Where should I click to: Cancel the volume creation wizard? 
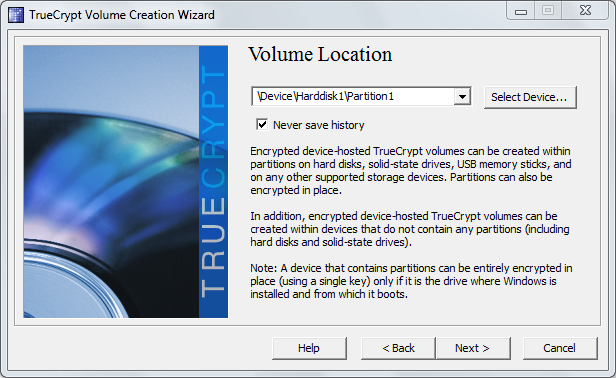point(560,348)
